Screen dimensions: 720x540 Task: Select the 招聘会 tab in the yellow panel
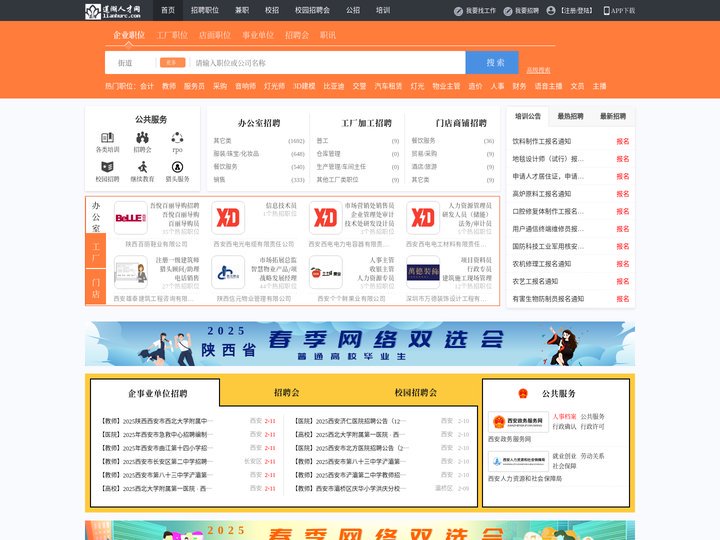point(287,393)
